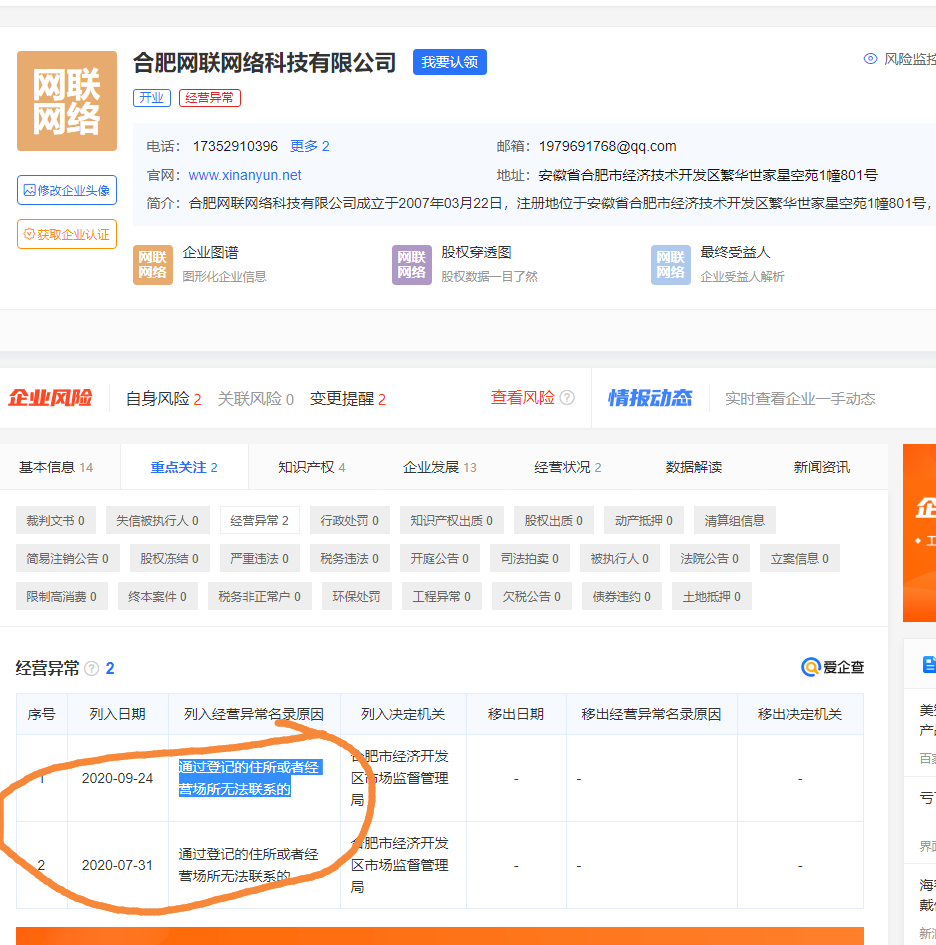Screen dimensions: 936x945
Task: Select 知识产权出质 0 filter tag
Action: 451,521
